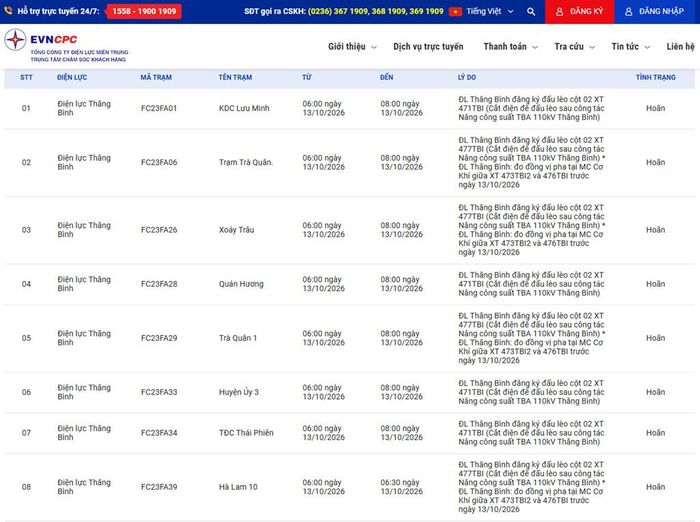
Task: Select station code FC23FA06
Action: pyautogui.click(x=159, y=163)
